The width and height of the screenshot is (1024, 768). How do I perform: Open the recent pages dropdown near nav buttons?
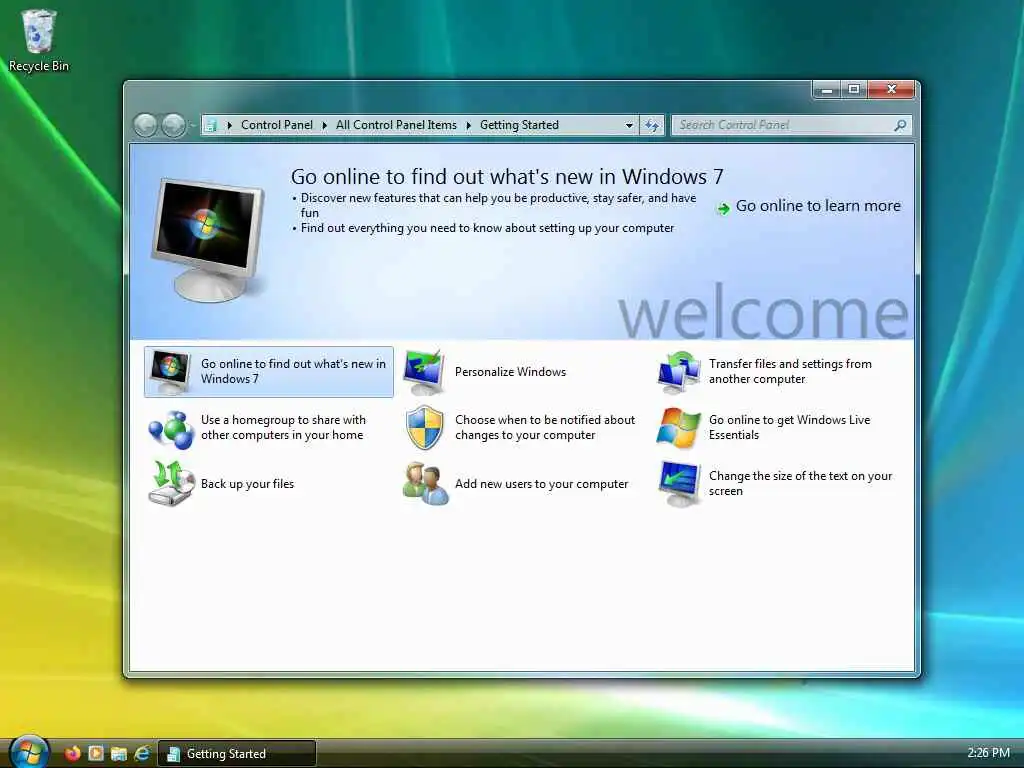pos(193,124)
